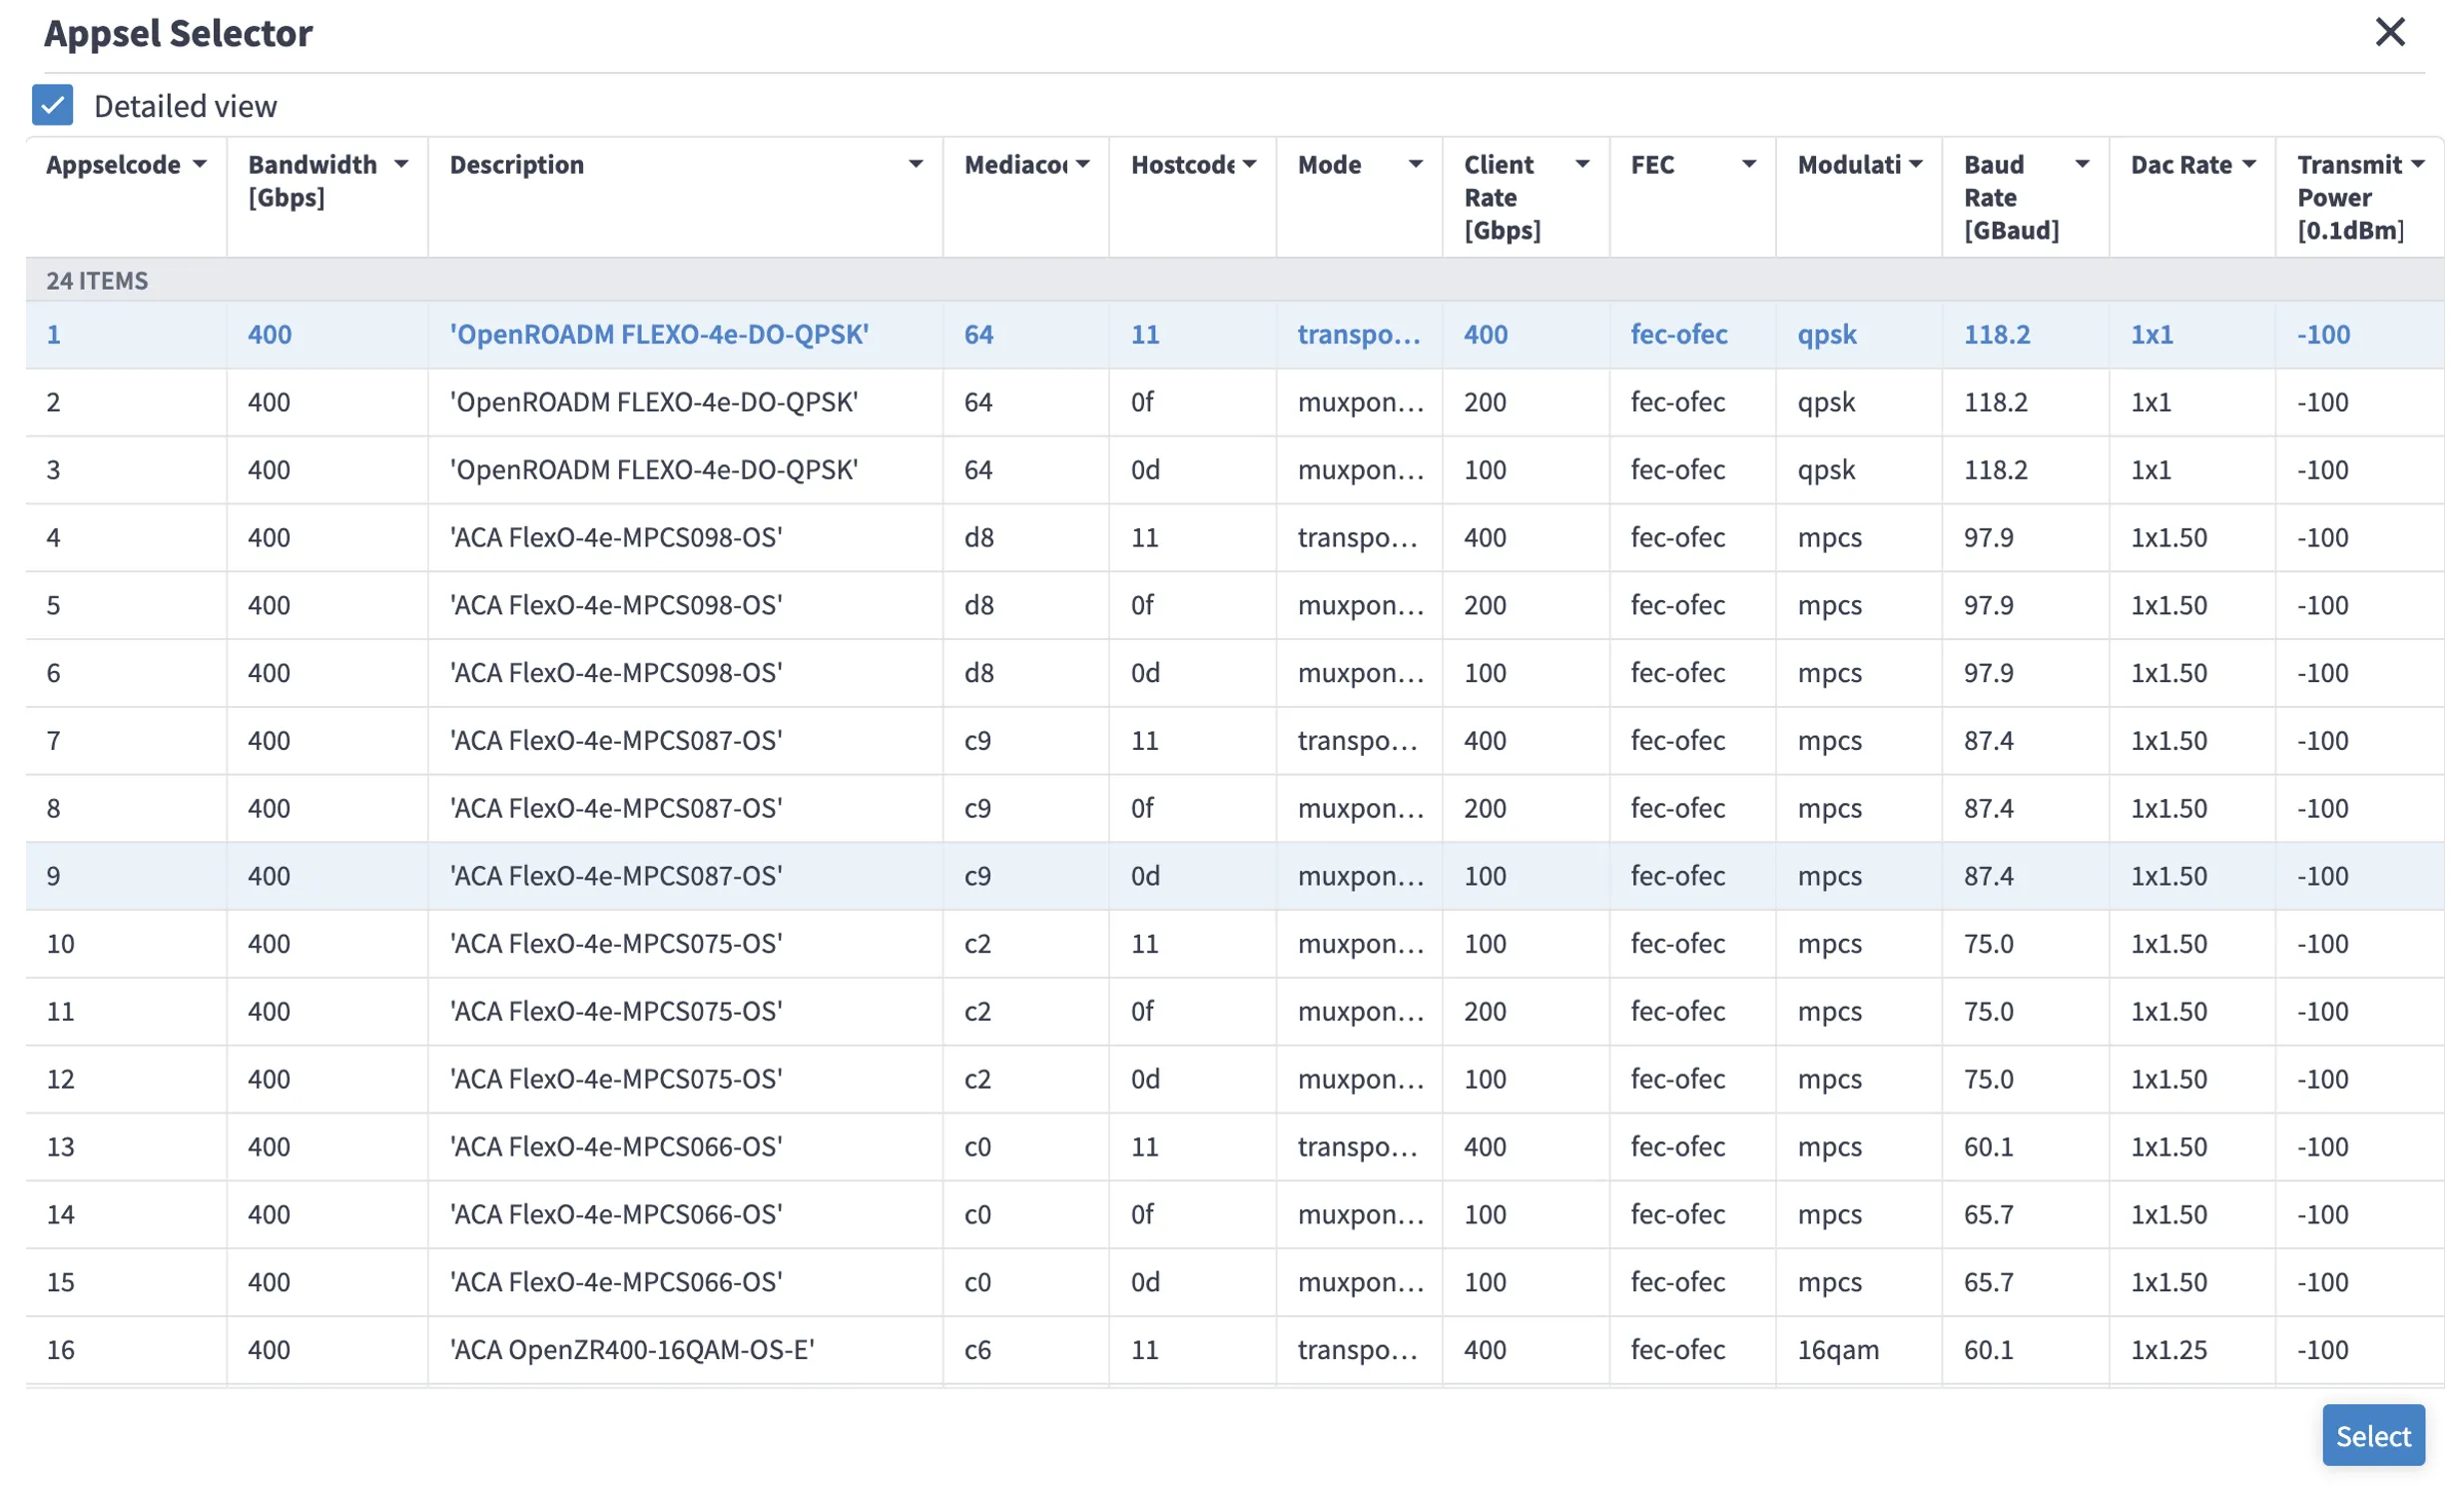This screenshot has width=2464, height=1488.
Task: Uncheck the Detailed view checkbox
Action: click(x=52, y=105)
